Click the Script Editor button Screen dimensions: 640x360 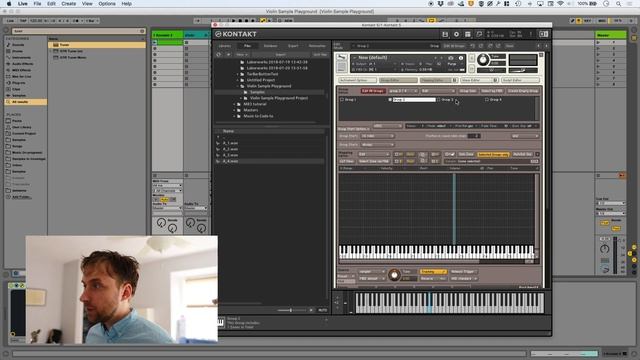coord(520,80)
